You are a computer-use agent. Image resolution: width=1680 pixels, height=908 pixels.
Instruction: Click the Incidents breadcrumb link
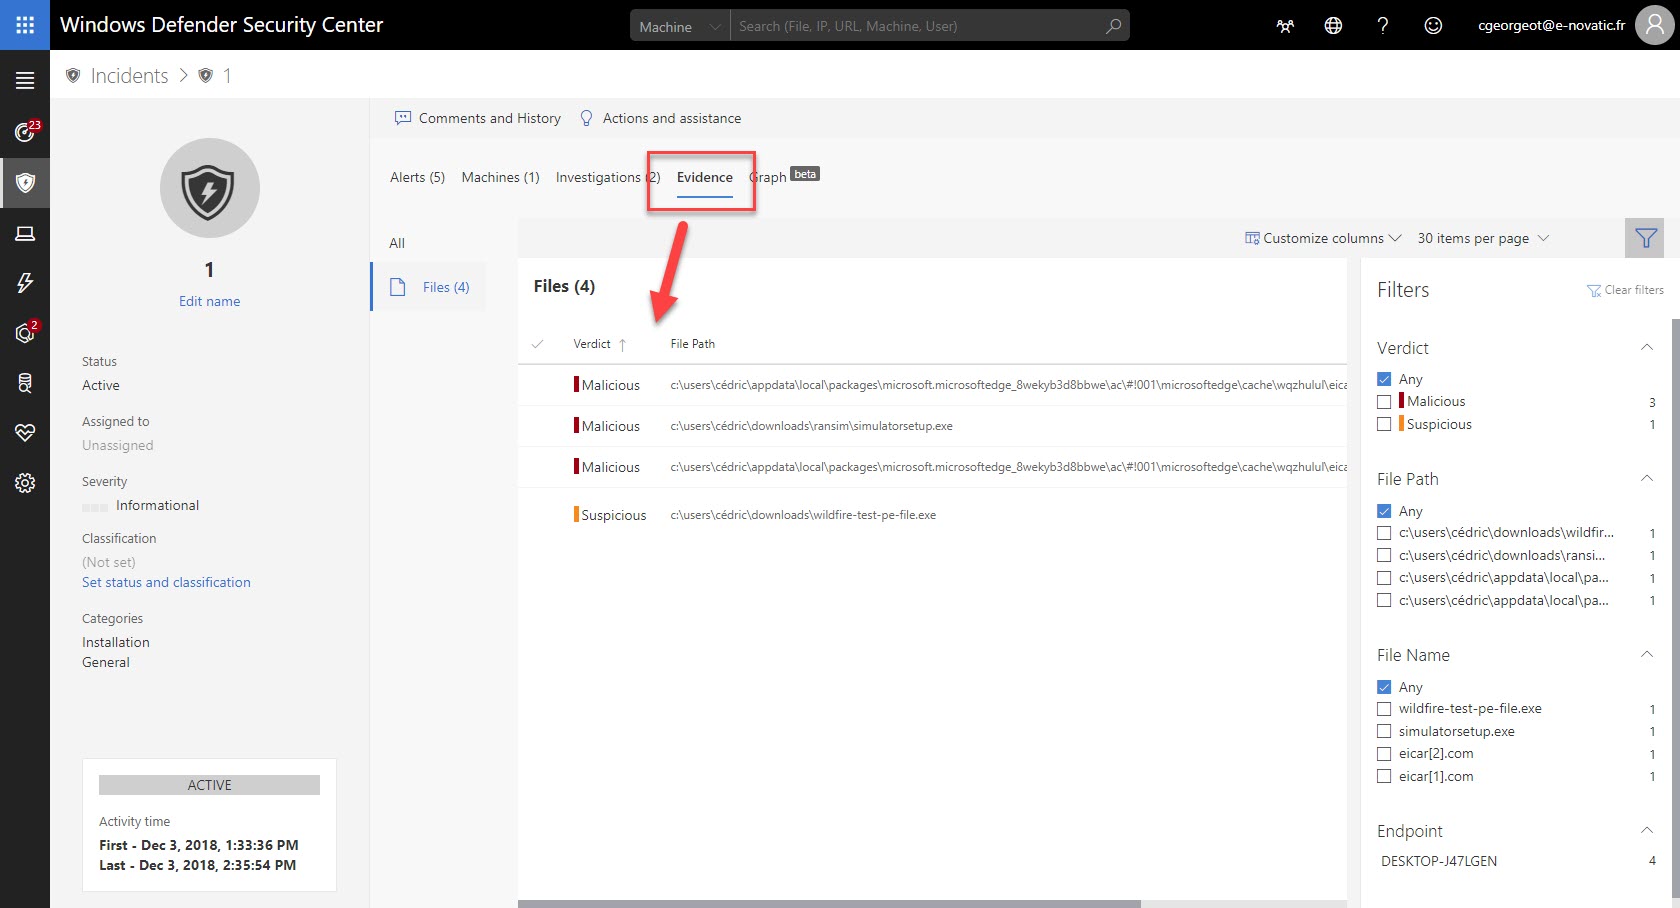click(129, 76)
